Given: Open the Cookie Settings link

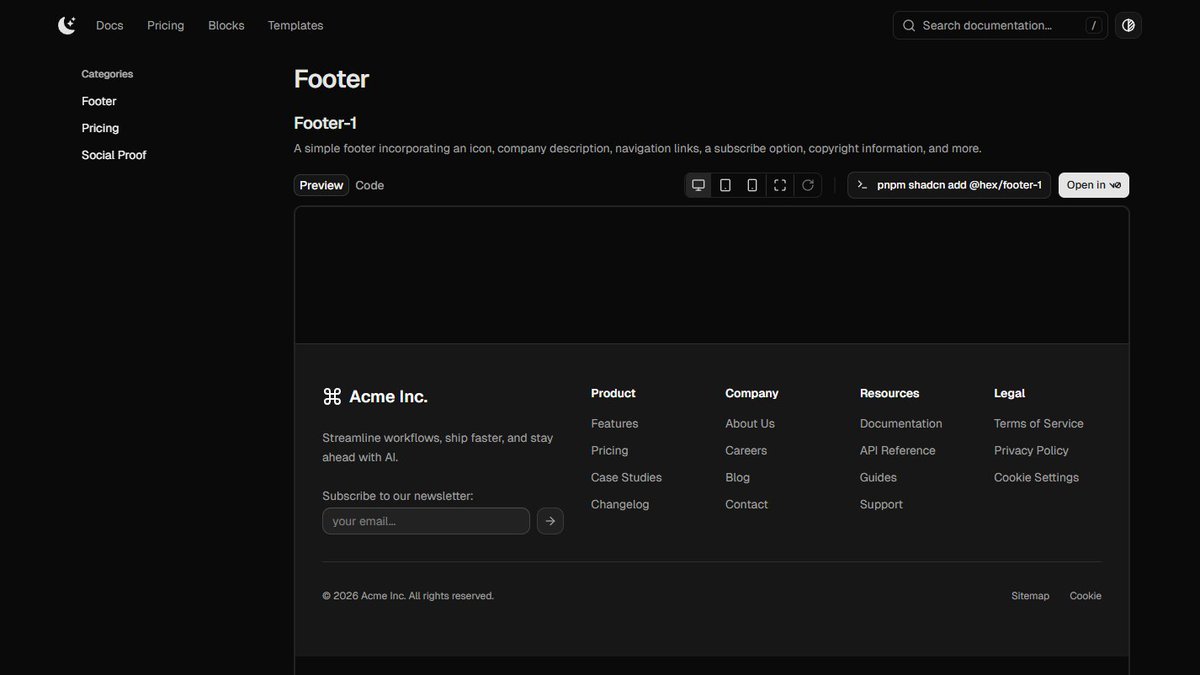Looking at the screenshot, I should pos(1036,478).
